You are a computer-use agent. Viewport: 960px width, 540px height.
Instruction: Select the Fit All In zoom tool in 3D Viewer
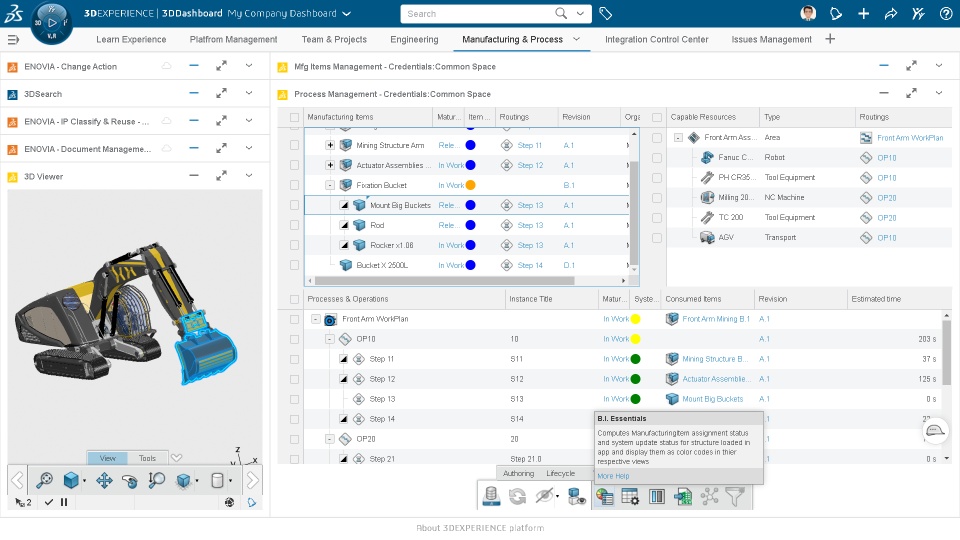44,481
